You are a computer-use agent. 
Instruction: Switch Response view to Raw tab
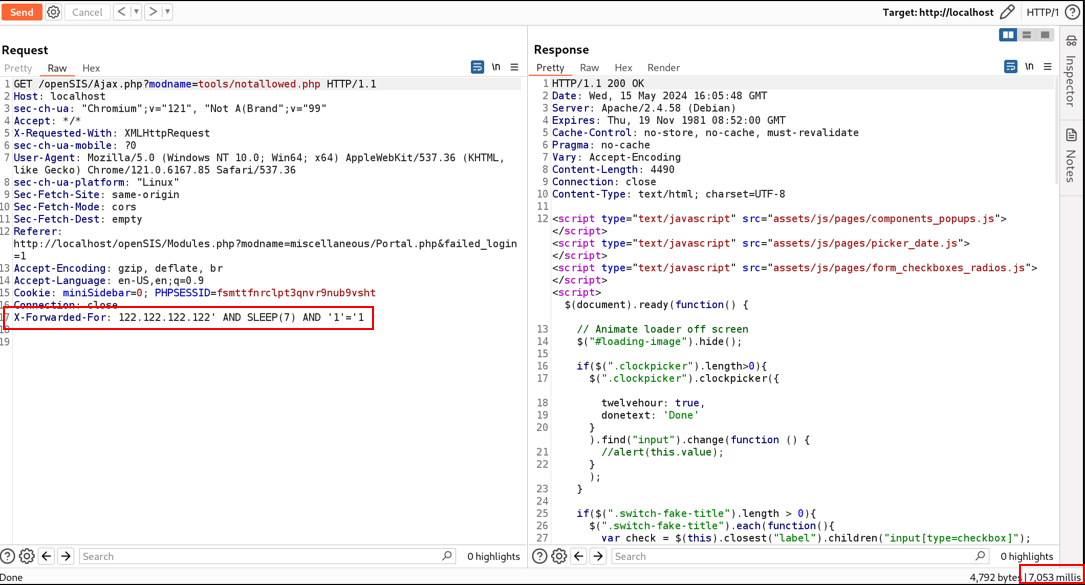[x=589, y=67]
